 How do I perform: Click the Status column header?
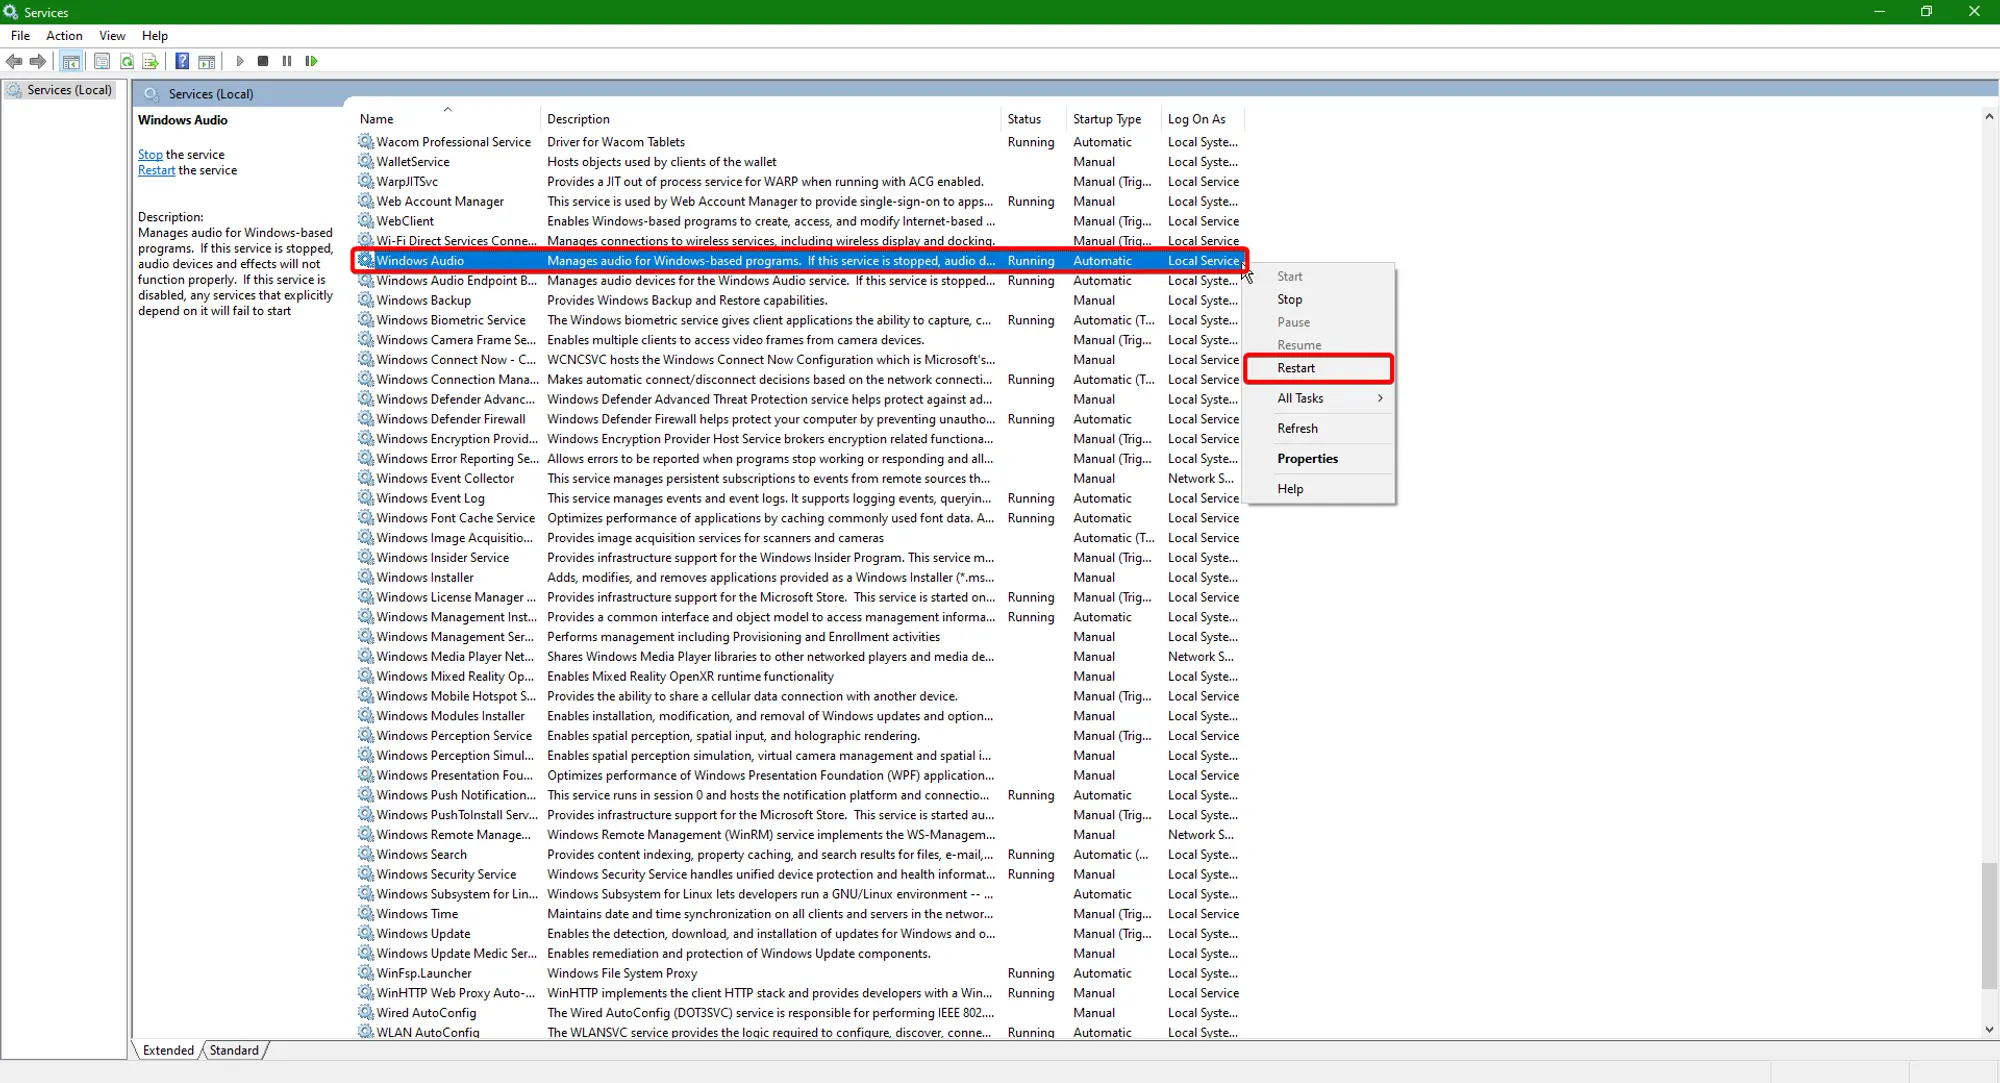(1024, 118)
